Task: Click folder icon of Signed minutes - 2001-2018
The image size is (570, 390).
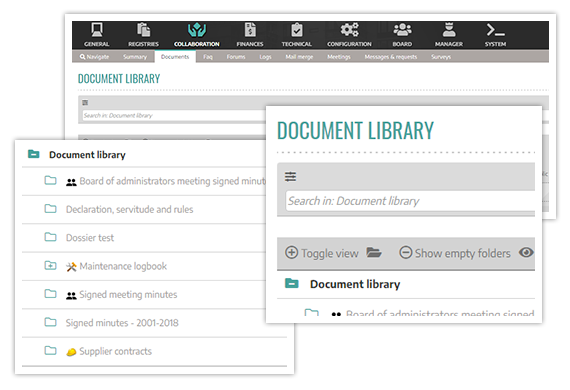Action: click(x=51, y=322)
